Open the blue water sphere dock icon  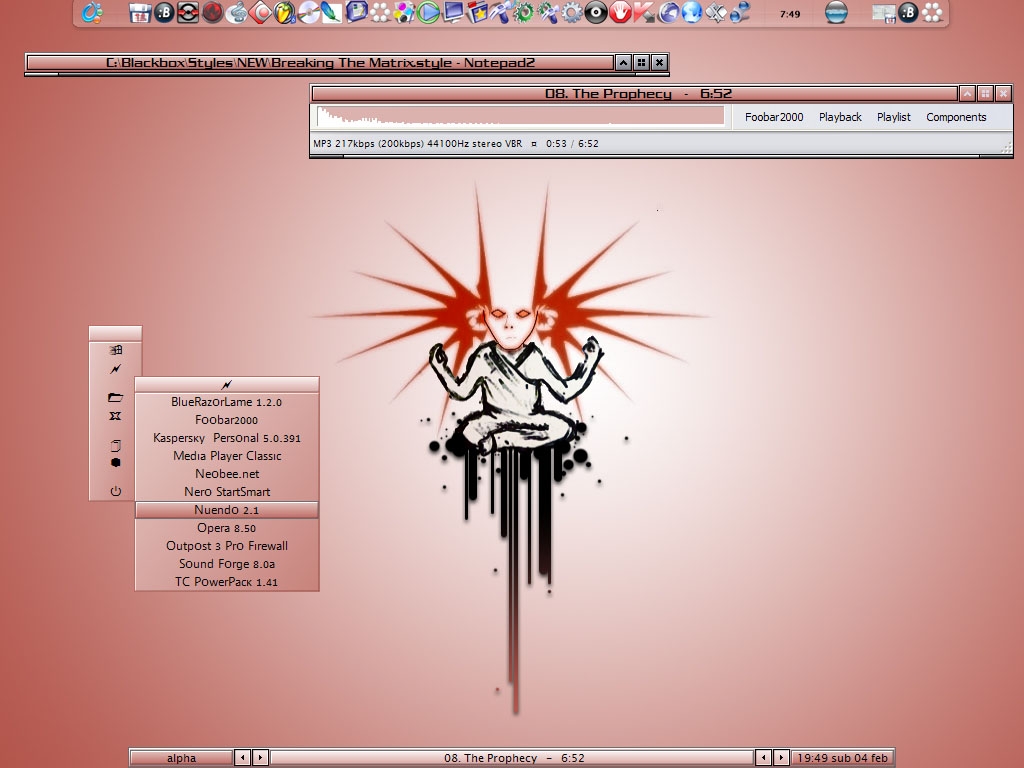click(837, 12)
